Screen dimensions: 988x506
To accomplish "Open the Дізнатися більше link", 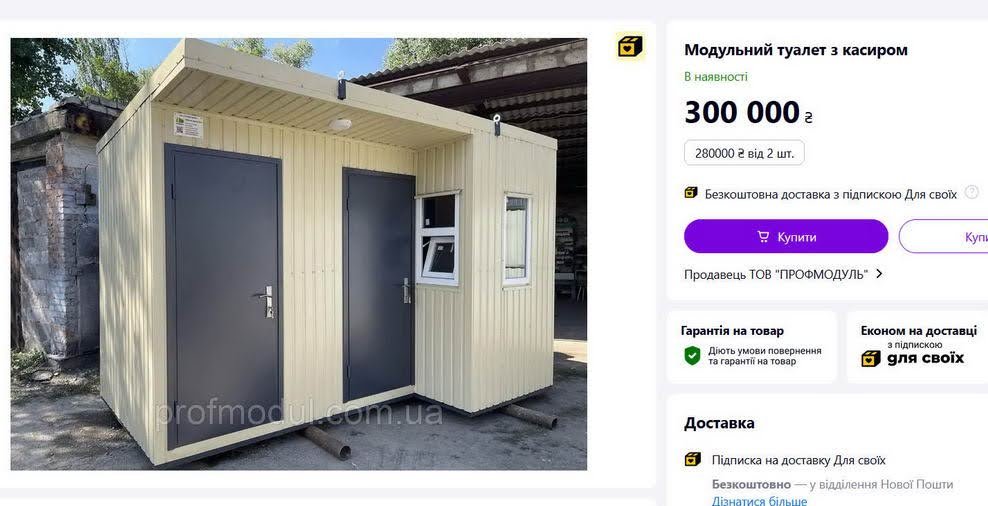I will [x=759, y=502].
